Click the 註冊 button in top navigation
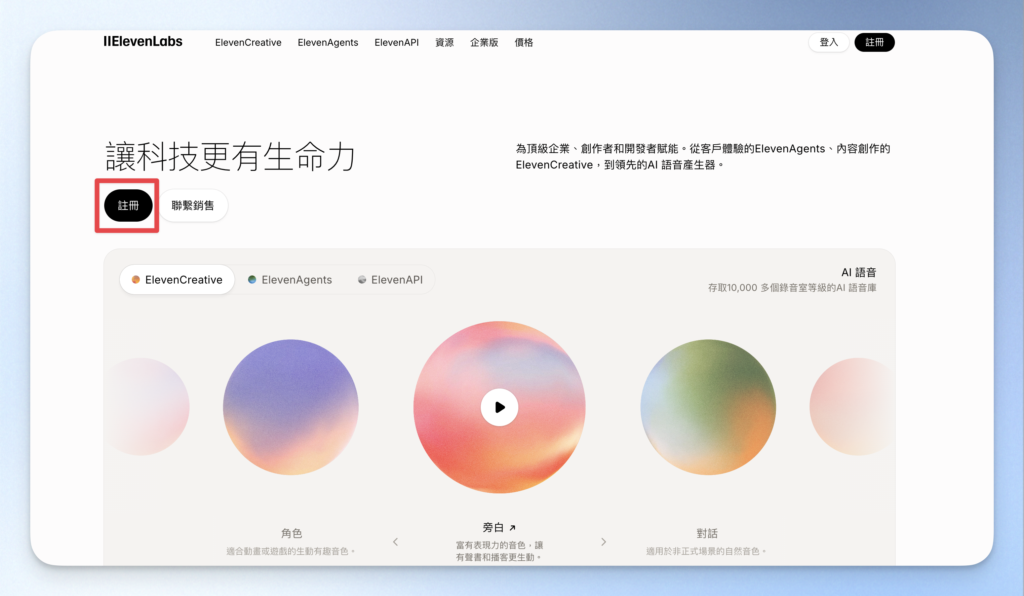Image resolution: width=1024 pixels, height=596 pixels. tap(874, 42)
